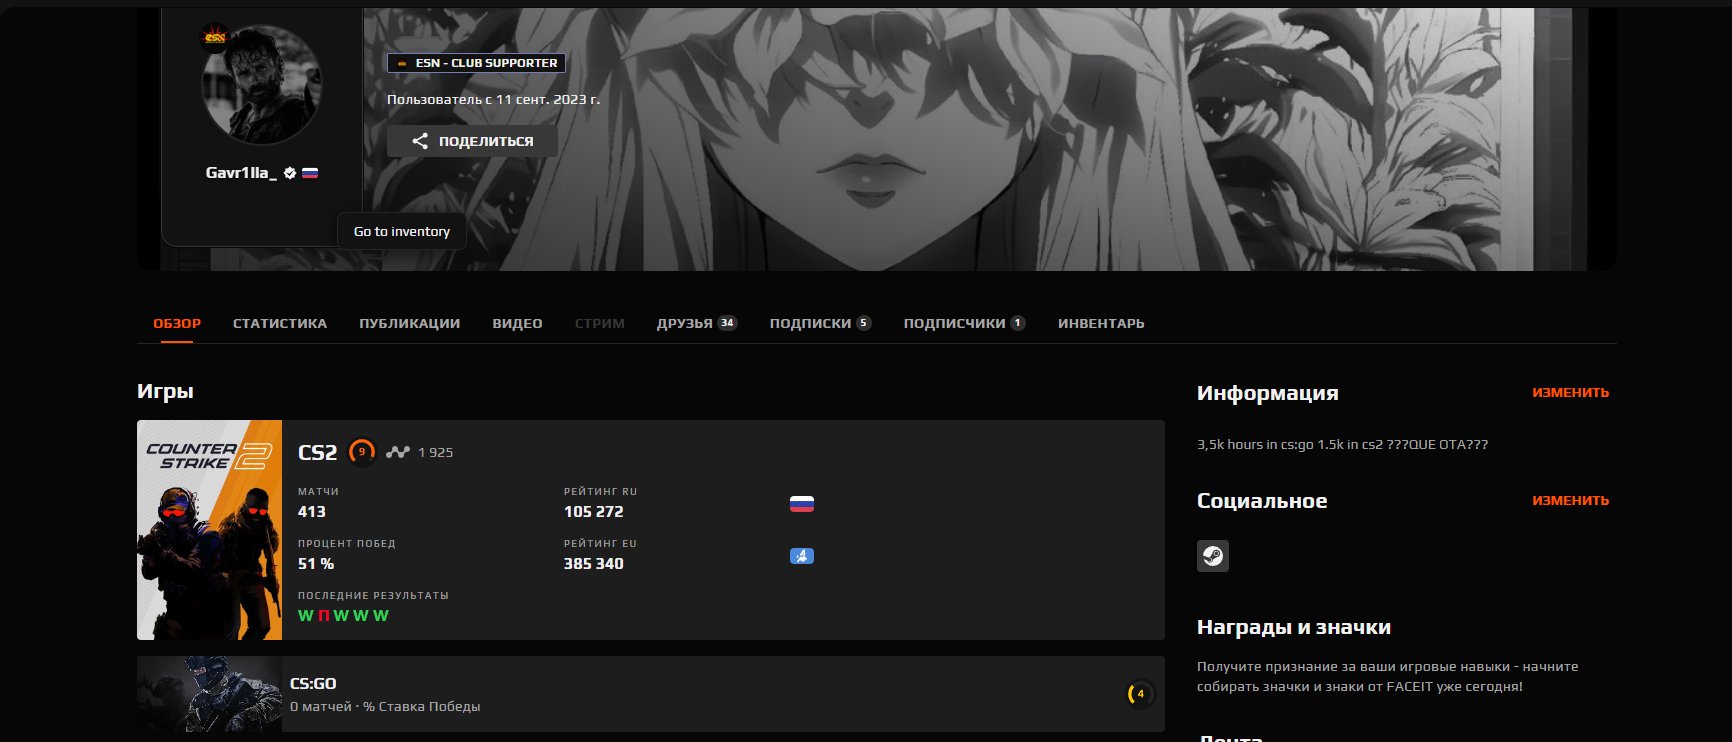Screen dimensions: 1732x742
Task: Click the bio text about cs:go hours
Action: 1342,445
